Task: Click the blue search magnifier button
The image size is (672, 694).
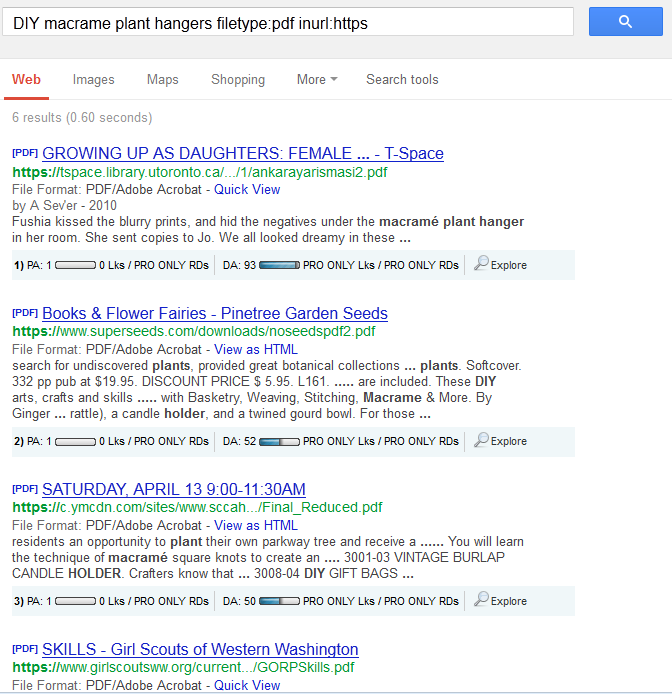Action: 626,21
